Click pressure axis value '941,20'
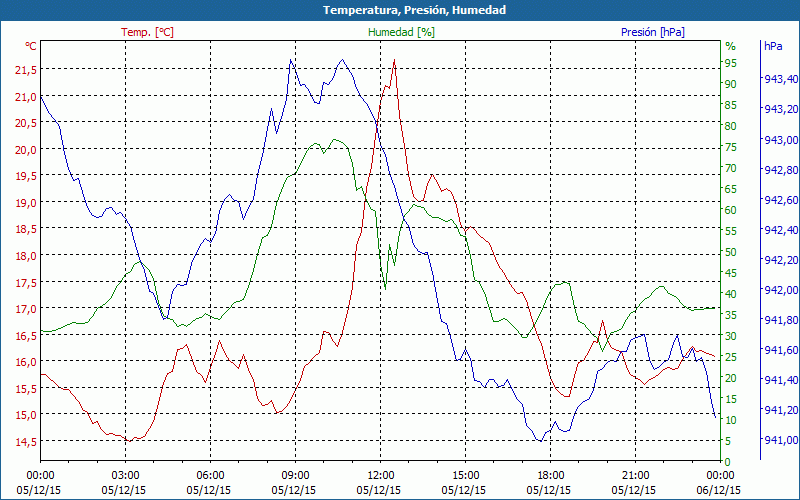800x500 pixels. (x=781, y=410)
